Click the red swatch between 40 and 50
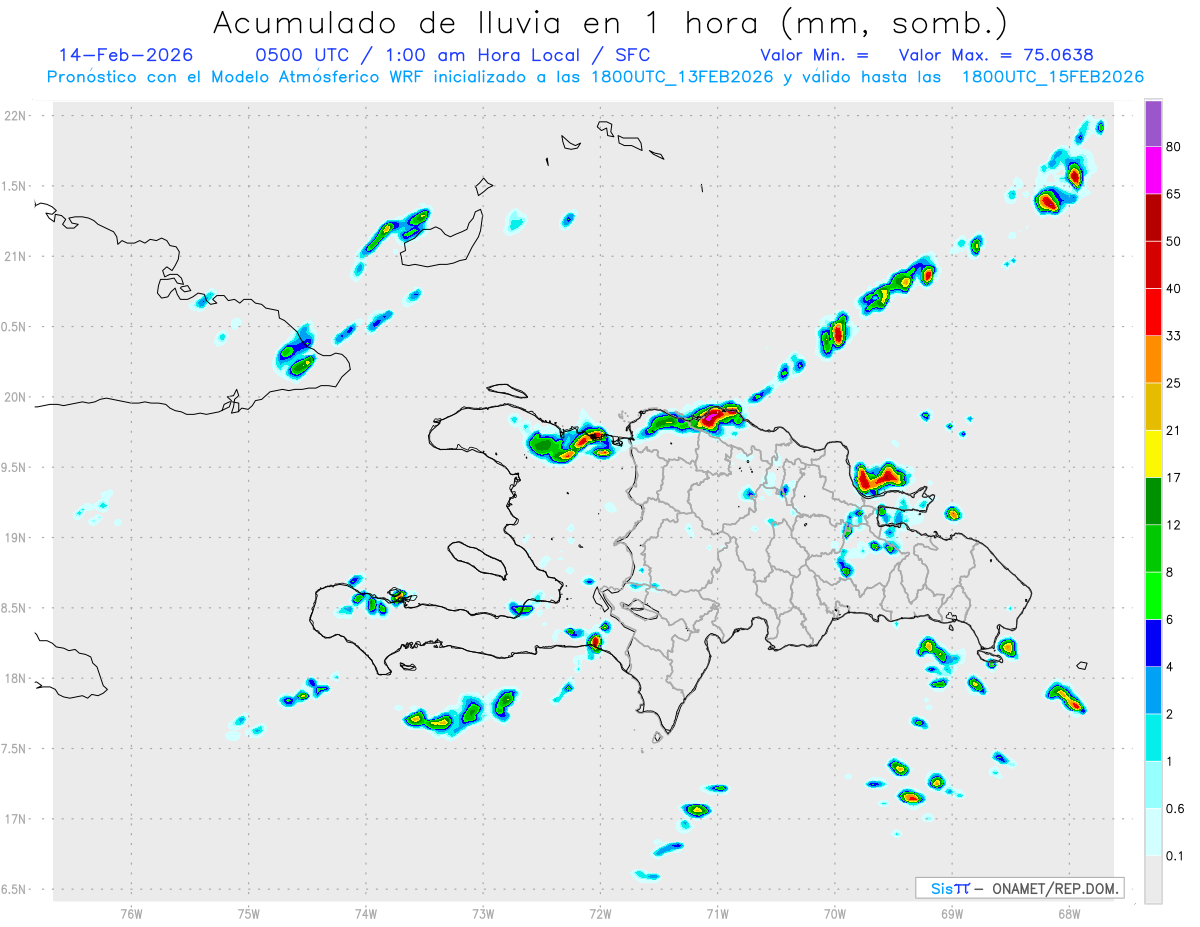 click(x=1153, y=265)
